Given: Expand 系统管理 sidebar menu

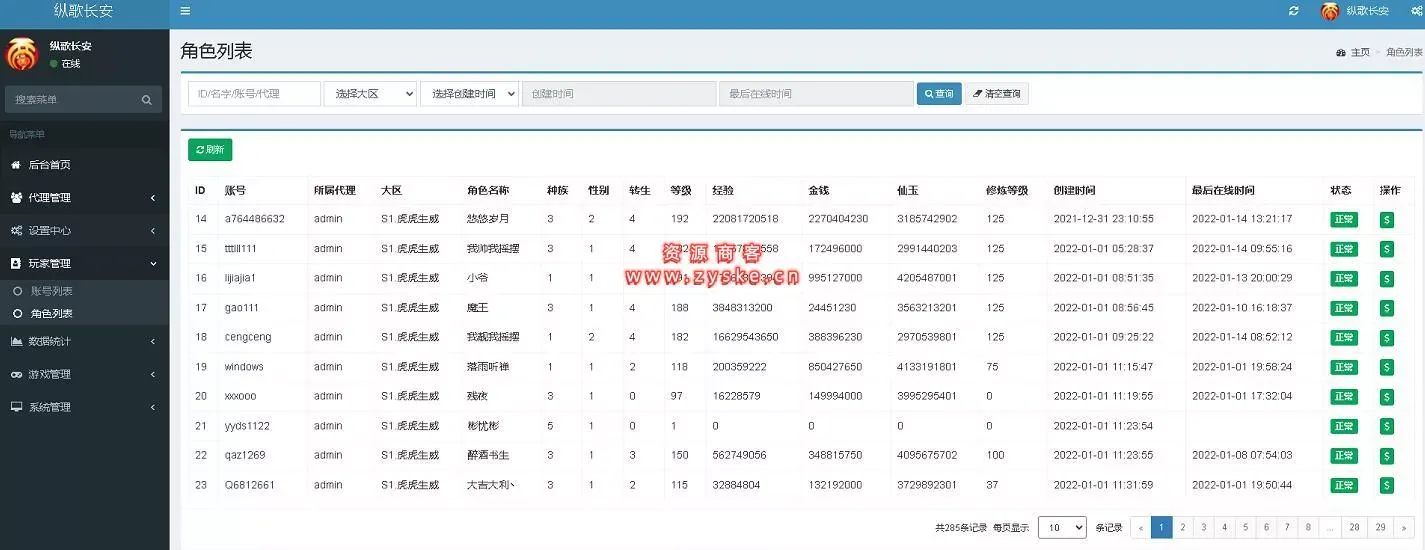Looking at the screenshot, I should tap(84, 407).
